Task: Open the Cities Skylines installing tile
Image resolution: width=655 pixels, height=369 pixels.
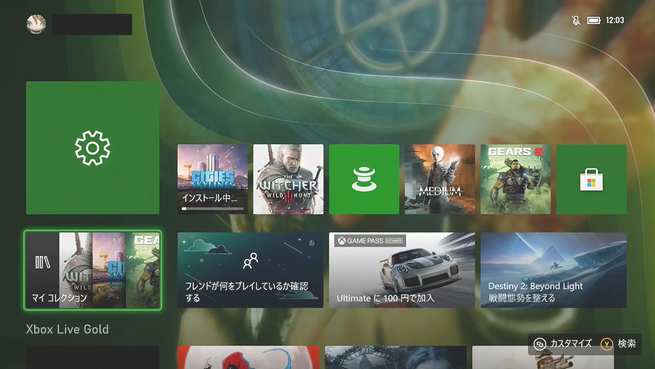Action: pyautogui.click(x=213, y=179)
